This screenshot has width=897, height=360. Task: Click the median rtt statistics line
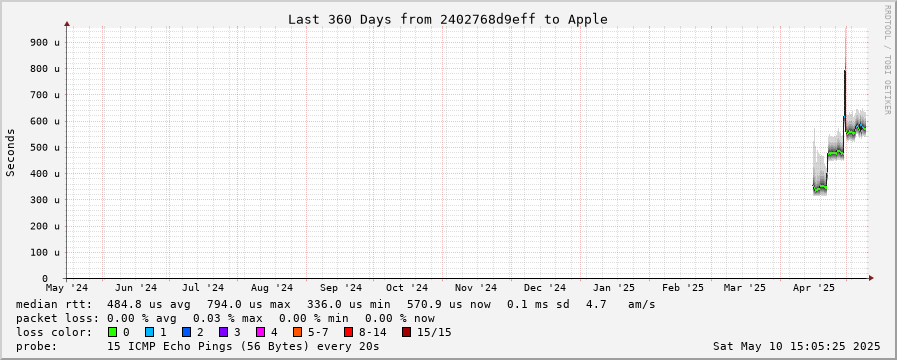click(335, 304)
